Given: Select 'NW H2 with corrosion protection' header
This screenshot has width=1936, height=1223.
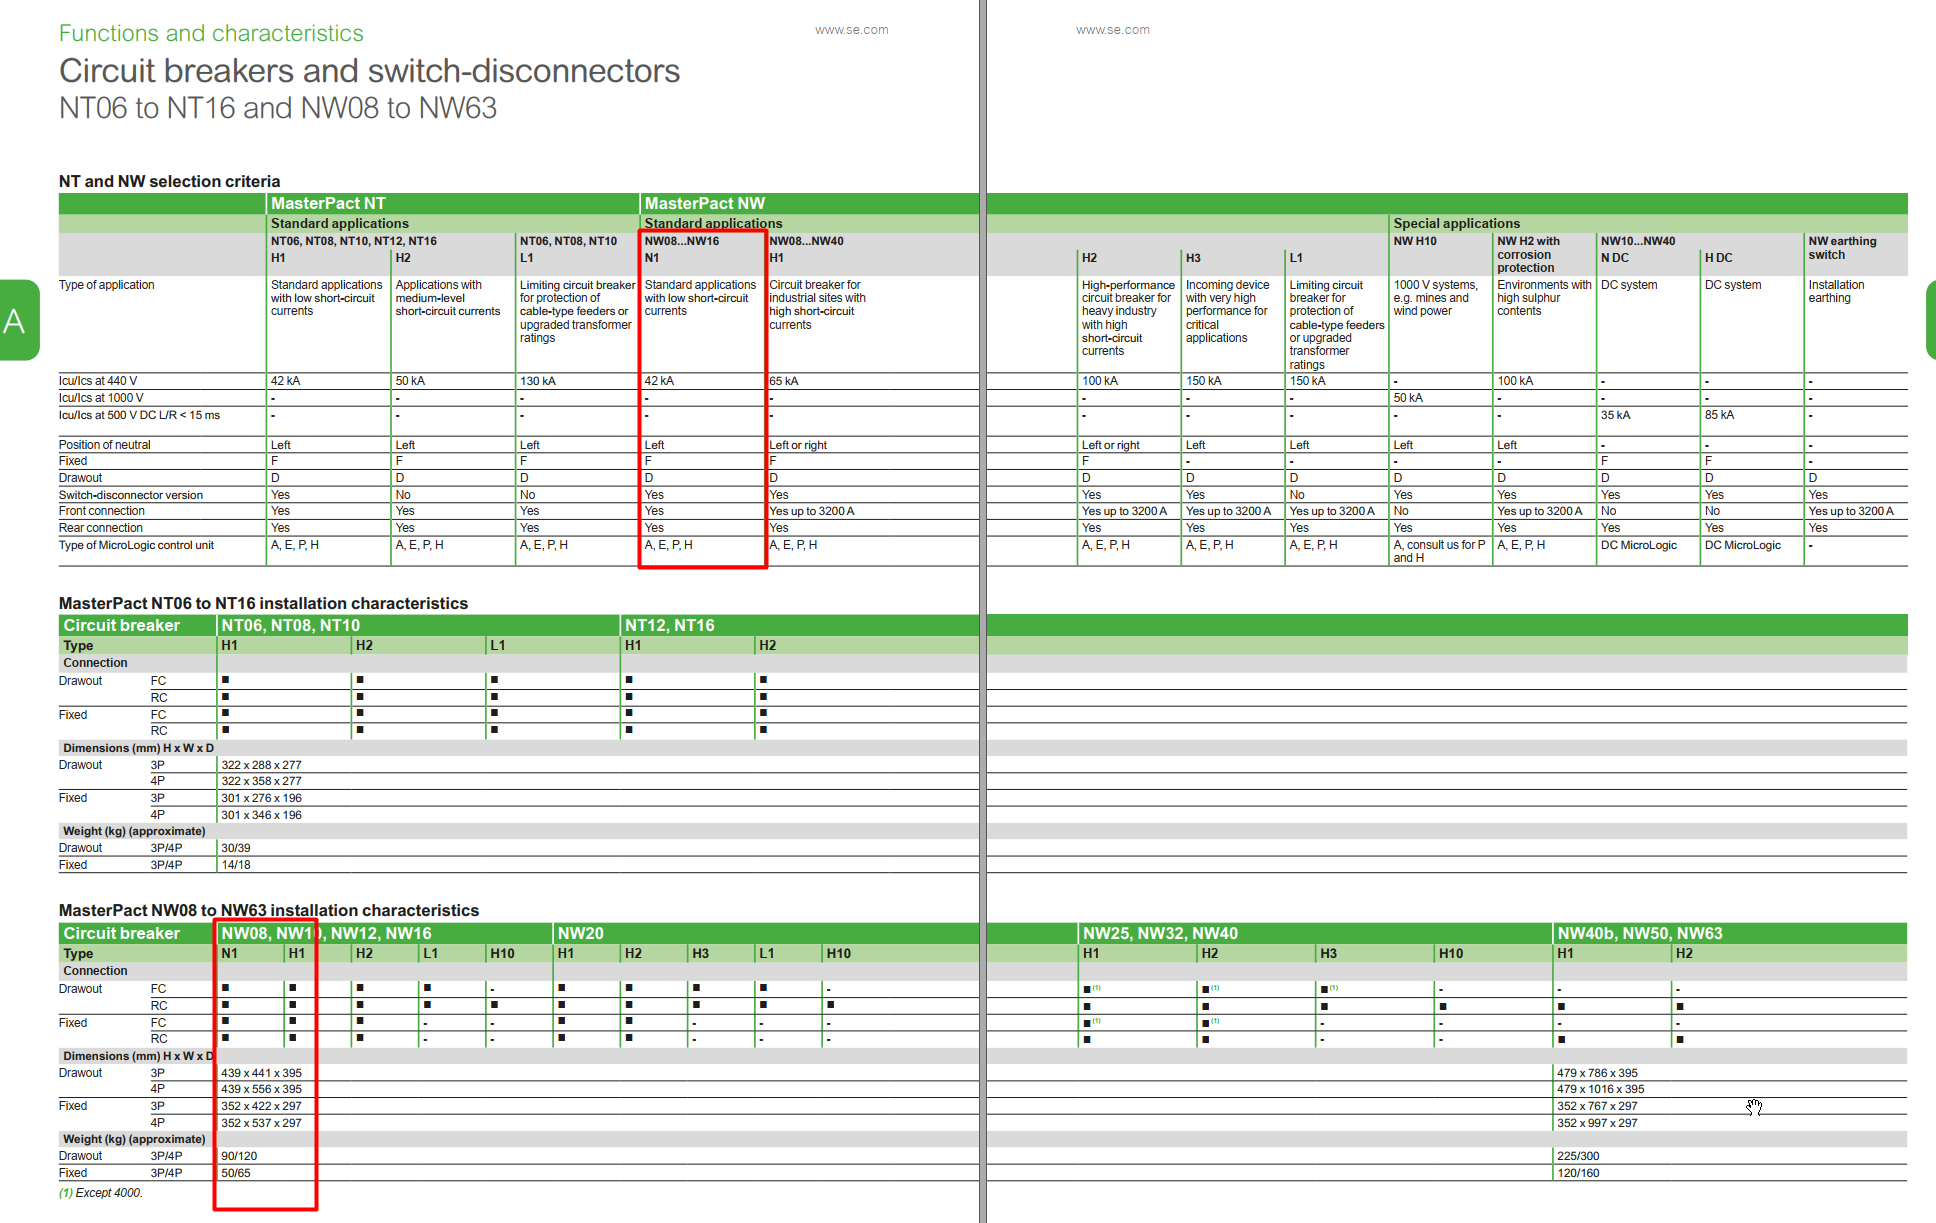Looking at the screenshot, I should pyautogui.click(x=1528, y=254).
